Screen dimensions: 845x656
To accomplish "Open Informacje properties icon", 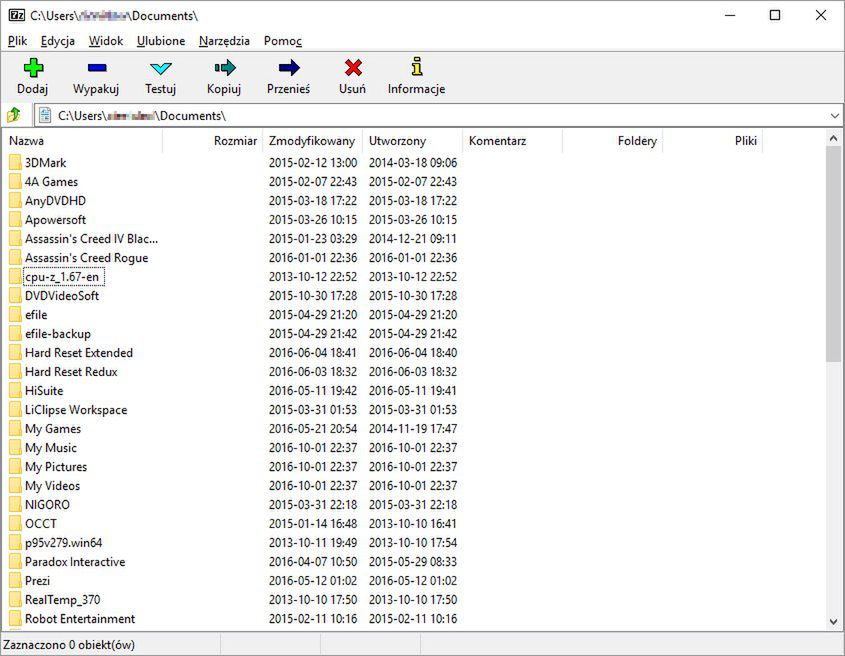I will [417, 67].
